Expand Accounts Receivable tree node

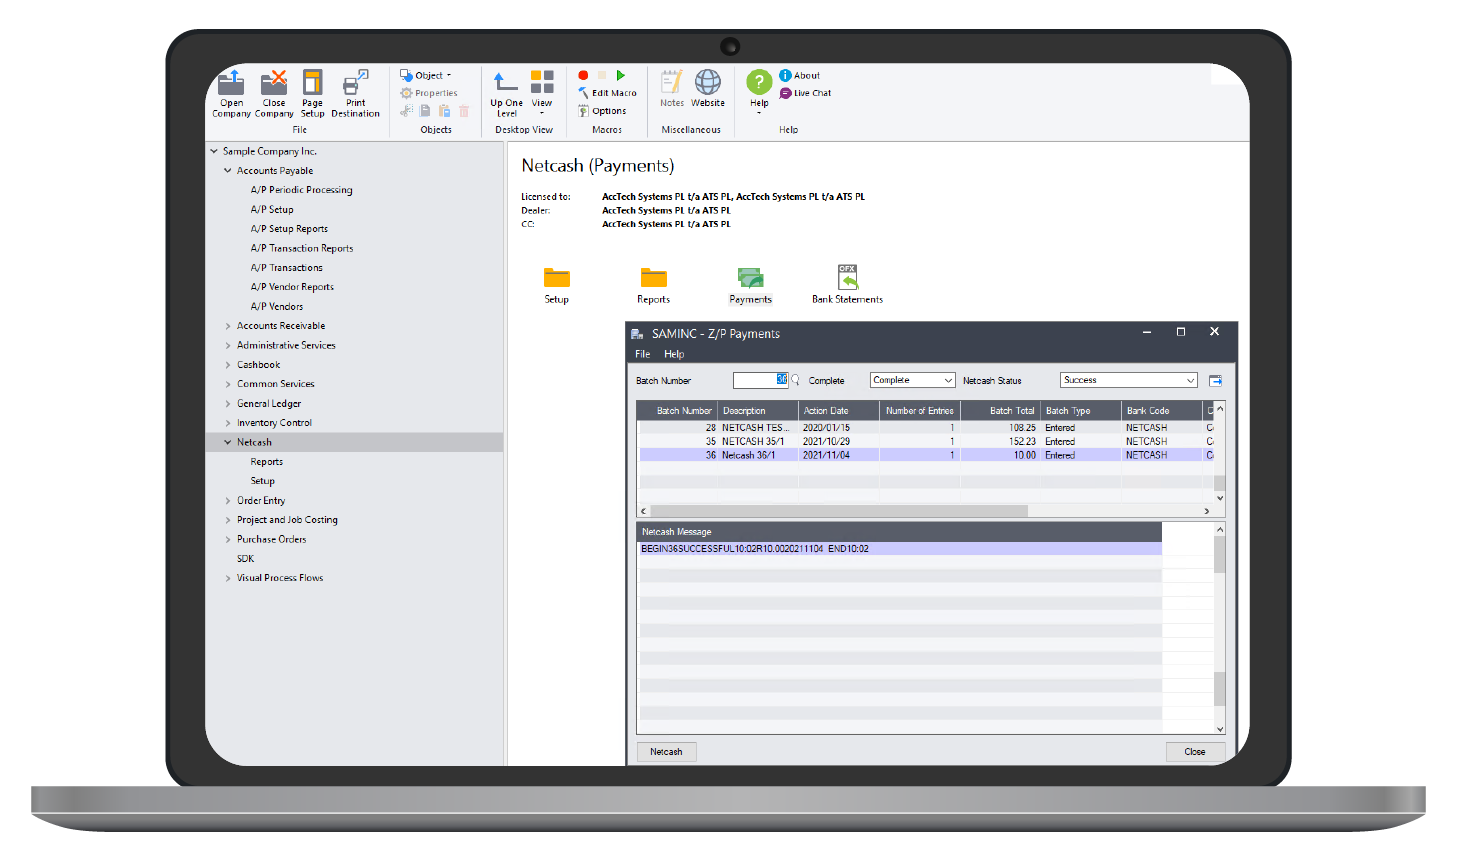click(x=228, y=326)
